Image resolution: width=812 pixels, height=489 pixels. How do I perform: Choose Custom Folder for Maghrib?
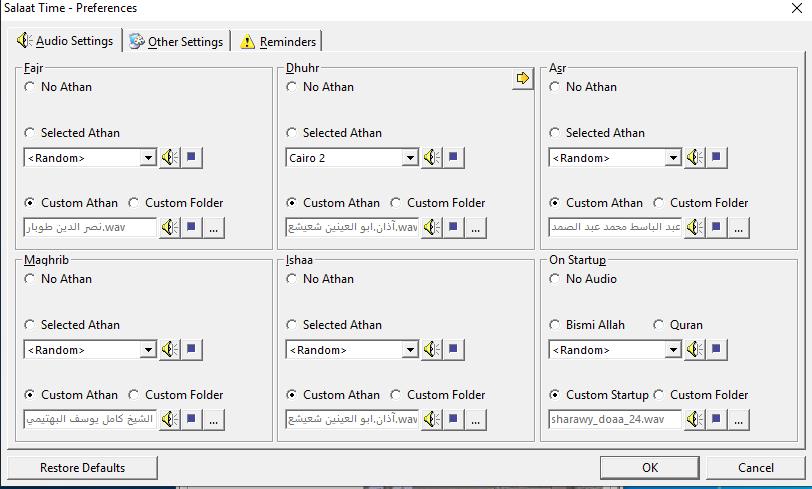(135, 395)
